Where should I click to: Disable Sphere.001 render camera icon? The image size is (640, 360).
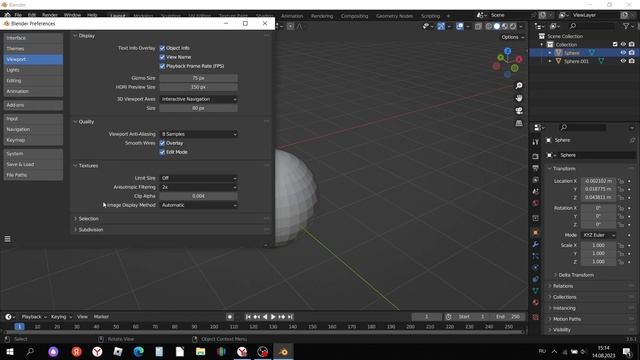click(632, 61)
